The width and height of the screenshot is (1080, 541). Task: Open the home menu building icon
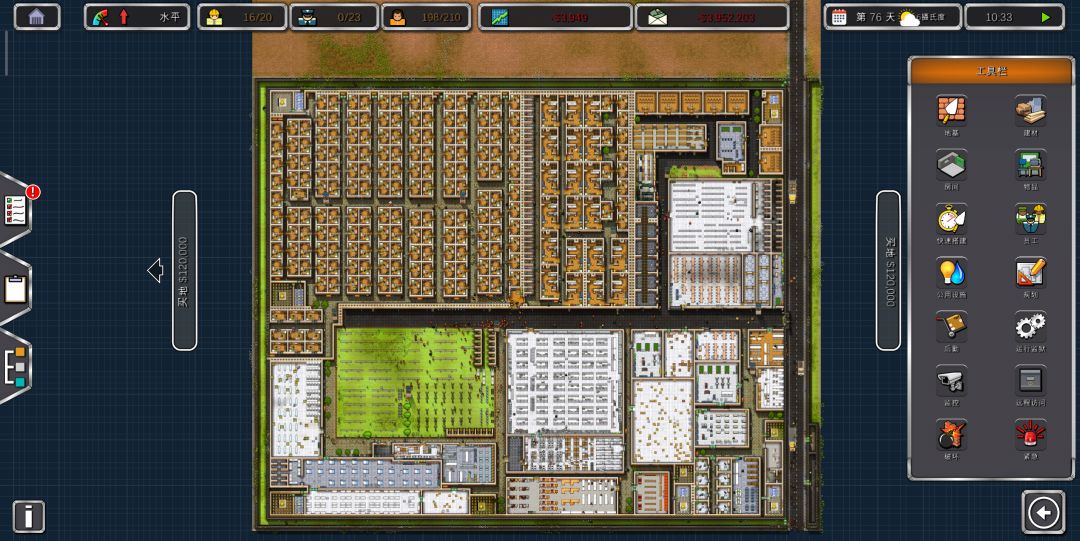(37, 17)
